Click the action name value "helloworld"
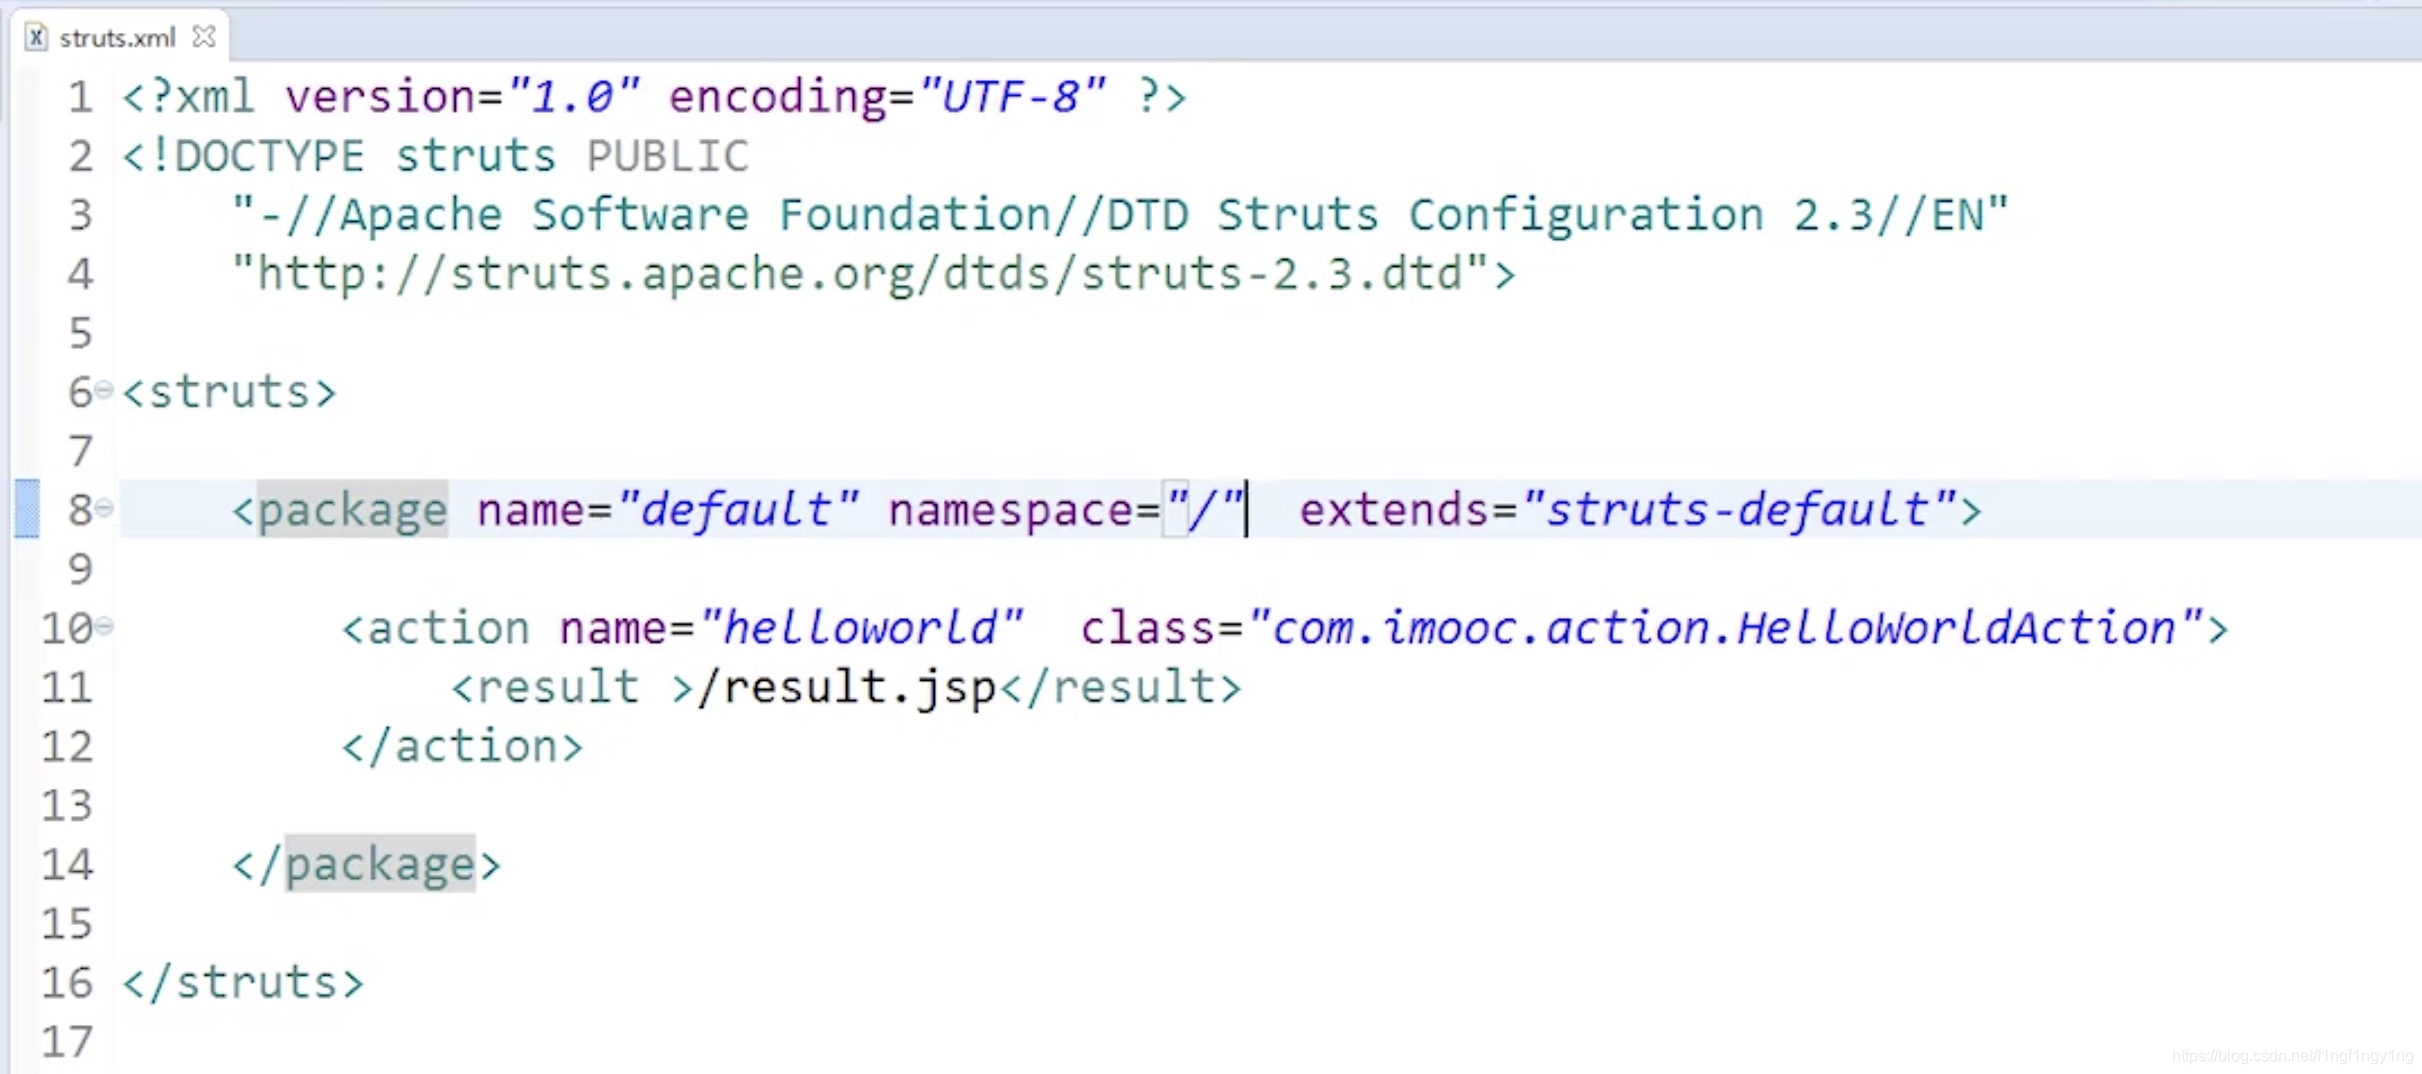2422x1074 pixels. coord(861,628)
